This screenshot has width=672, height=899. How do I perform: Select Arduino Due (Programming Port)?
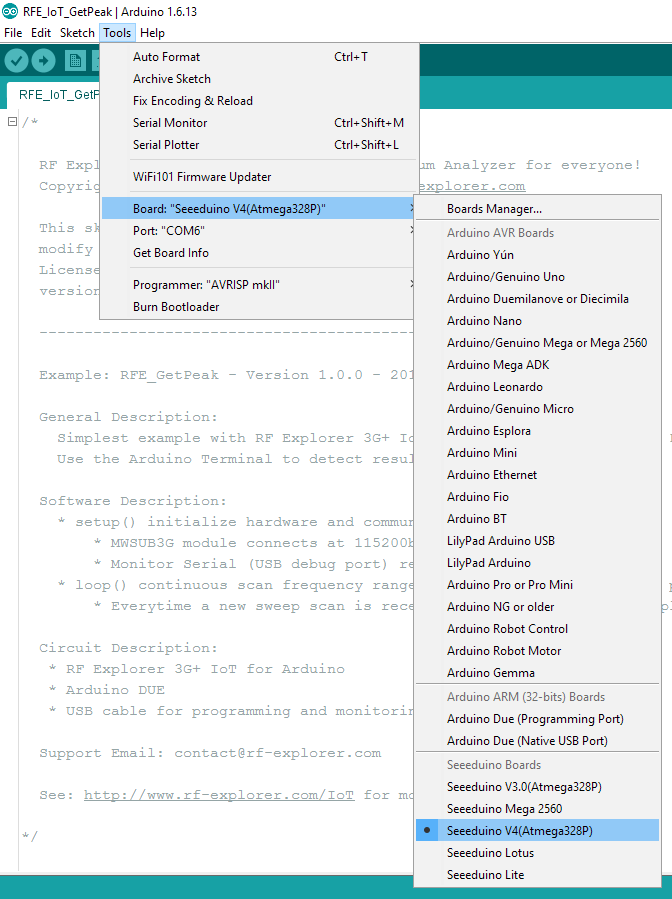[x=537, y=719]
